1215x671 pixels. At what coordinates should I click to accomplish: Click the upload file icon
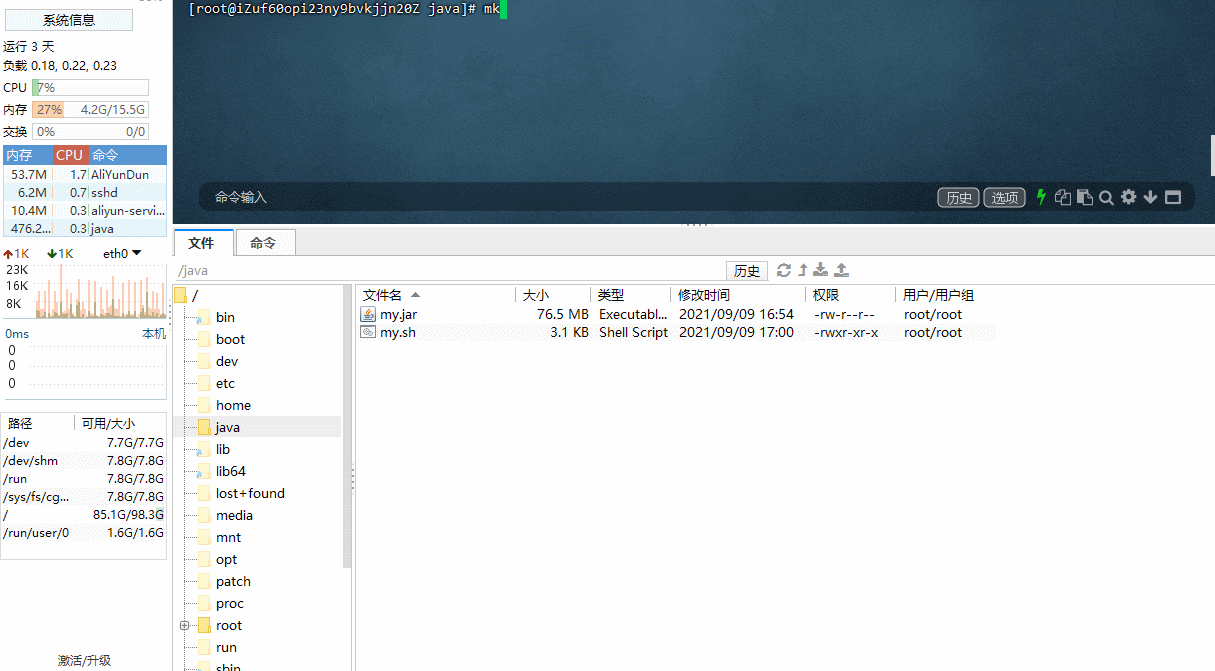point(842,270)
